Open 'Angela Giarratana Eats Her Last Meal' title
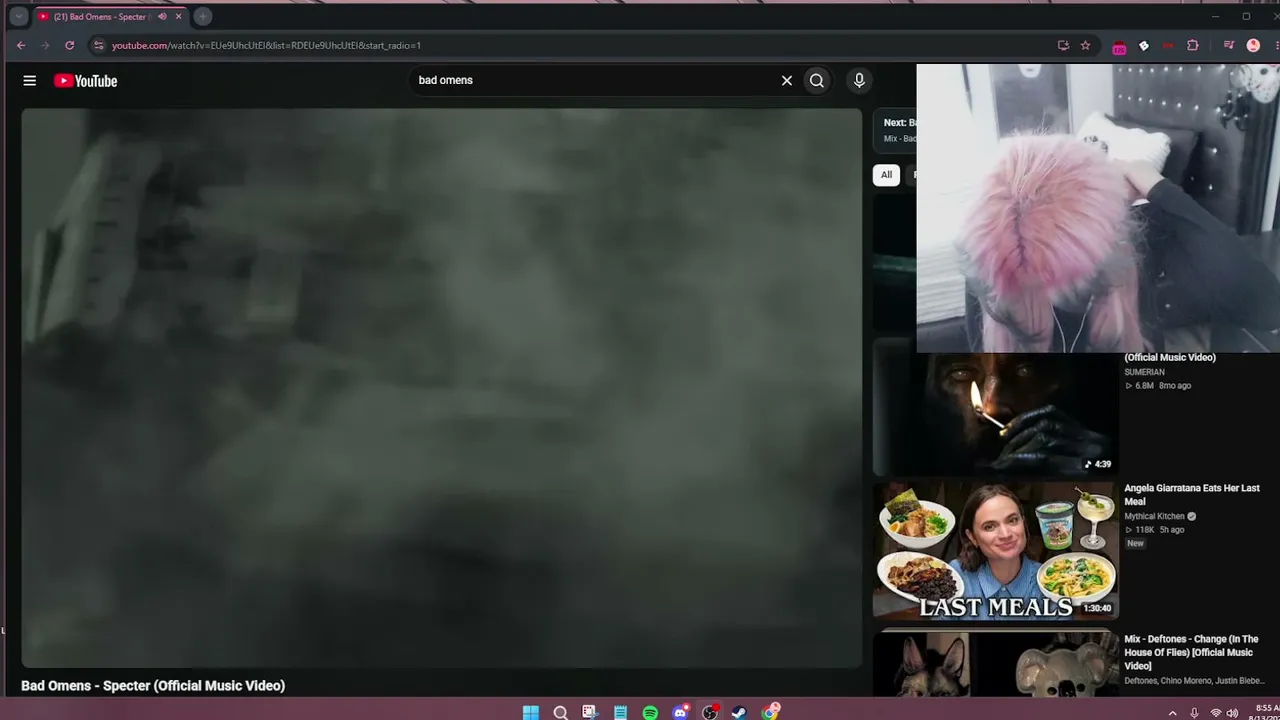Screen dimensions: 1280x720 (1191, 495)
